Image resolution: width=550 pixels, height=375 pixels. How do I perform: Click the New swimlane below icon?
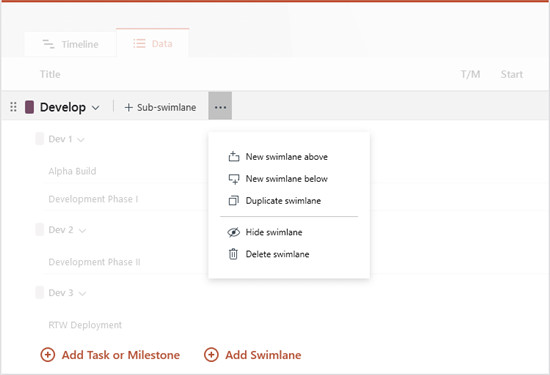click(234, 179)
